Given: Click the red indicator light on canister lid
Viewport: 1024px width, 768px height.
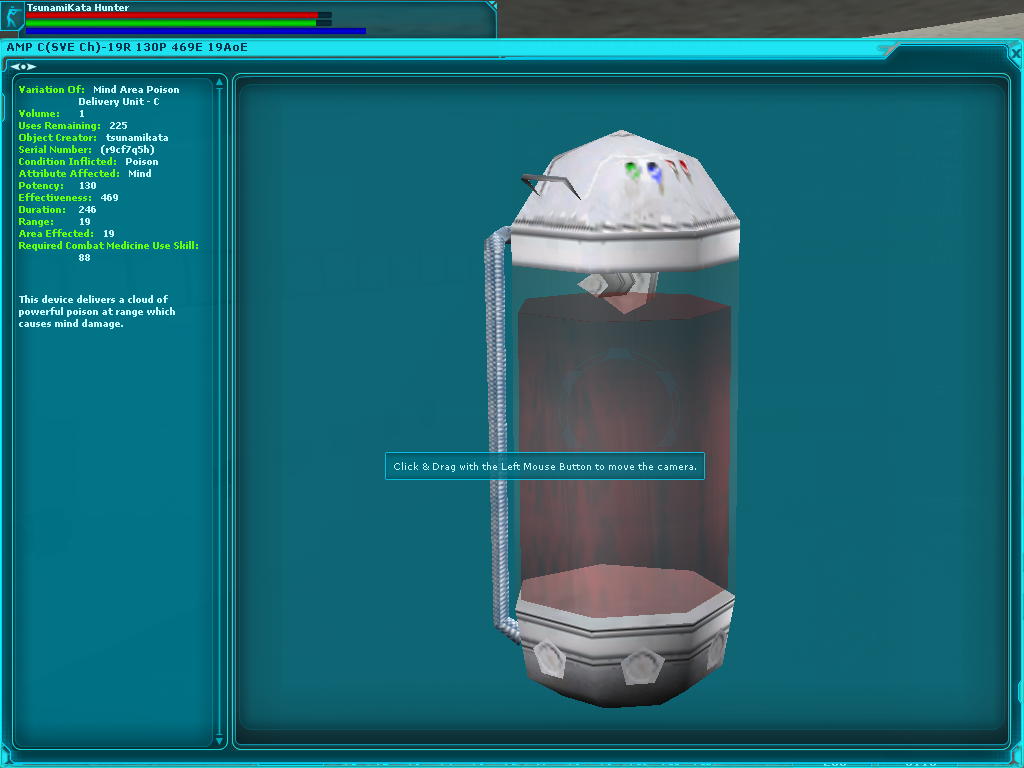Looking at the screenshot, I should click(683, 167).
